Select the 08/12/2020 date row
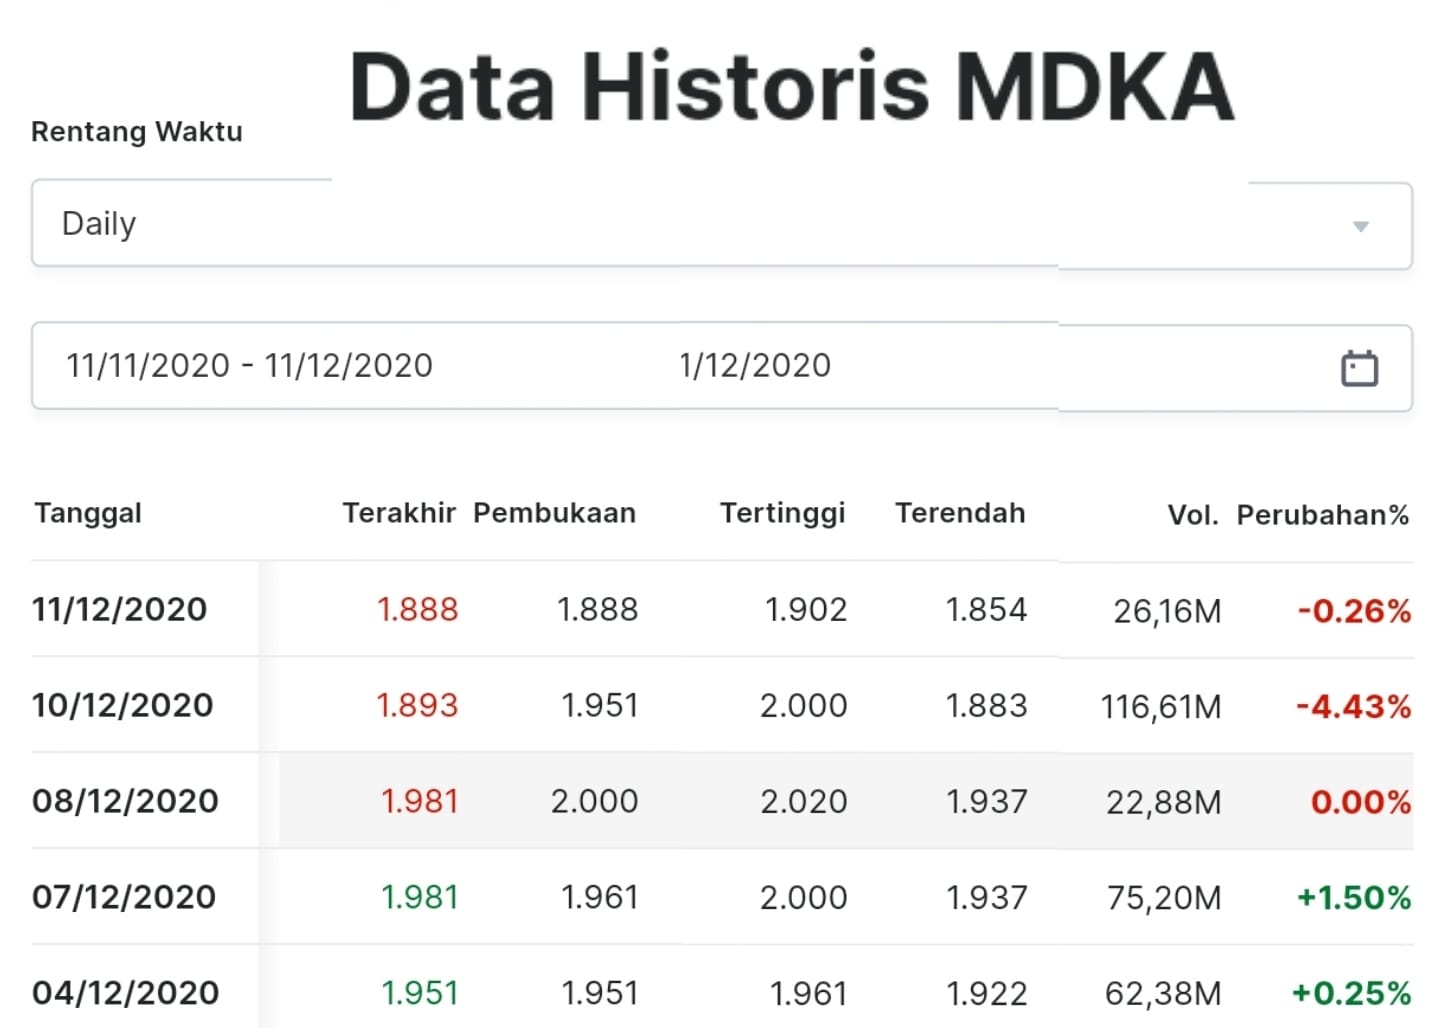The width and height of the screenshot is (1441, 1028). (125, 801)
